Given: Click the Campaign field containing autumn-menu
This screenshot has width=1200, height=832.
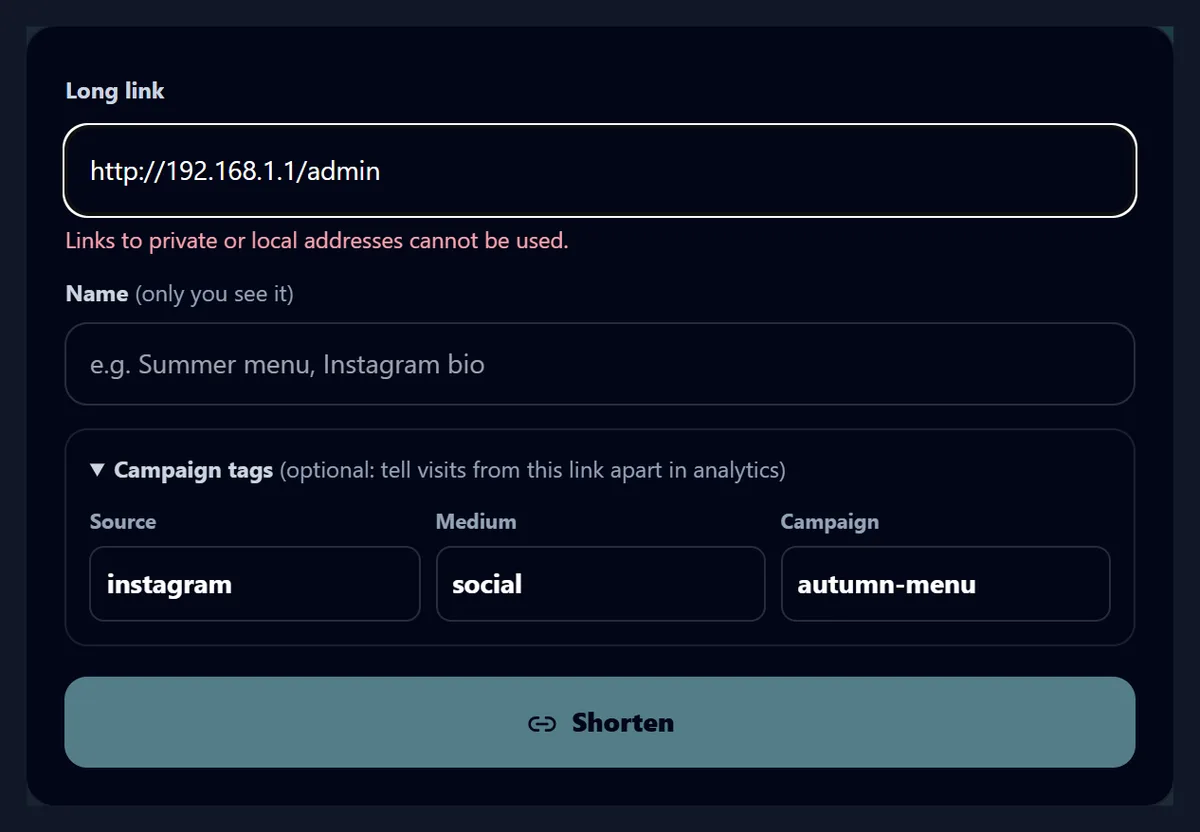Looking at the screenshot, I should tap(946, 584).
